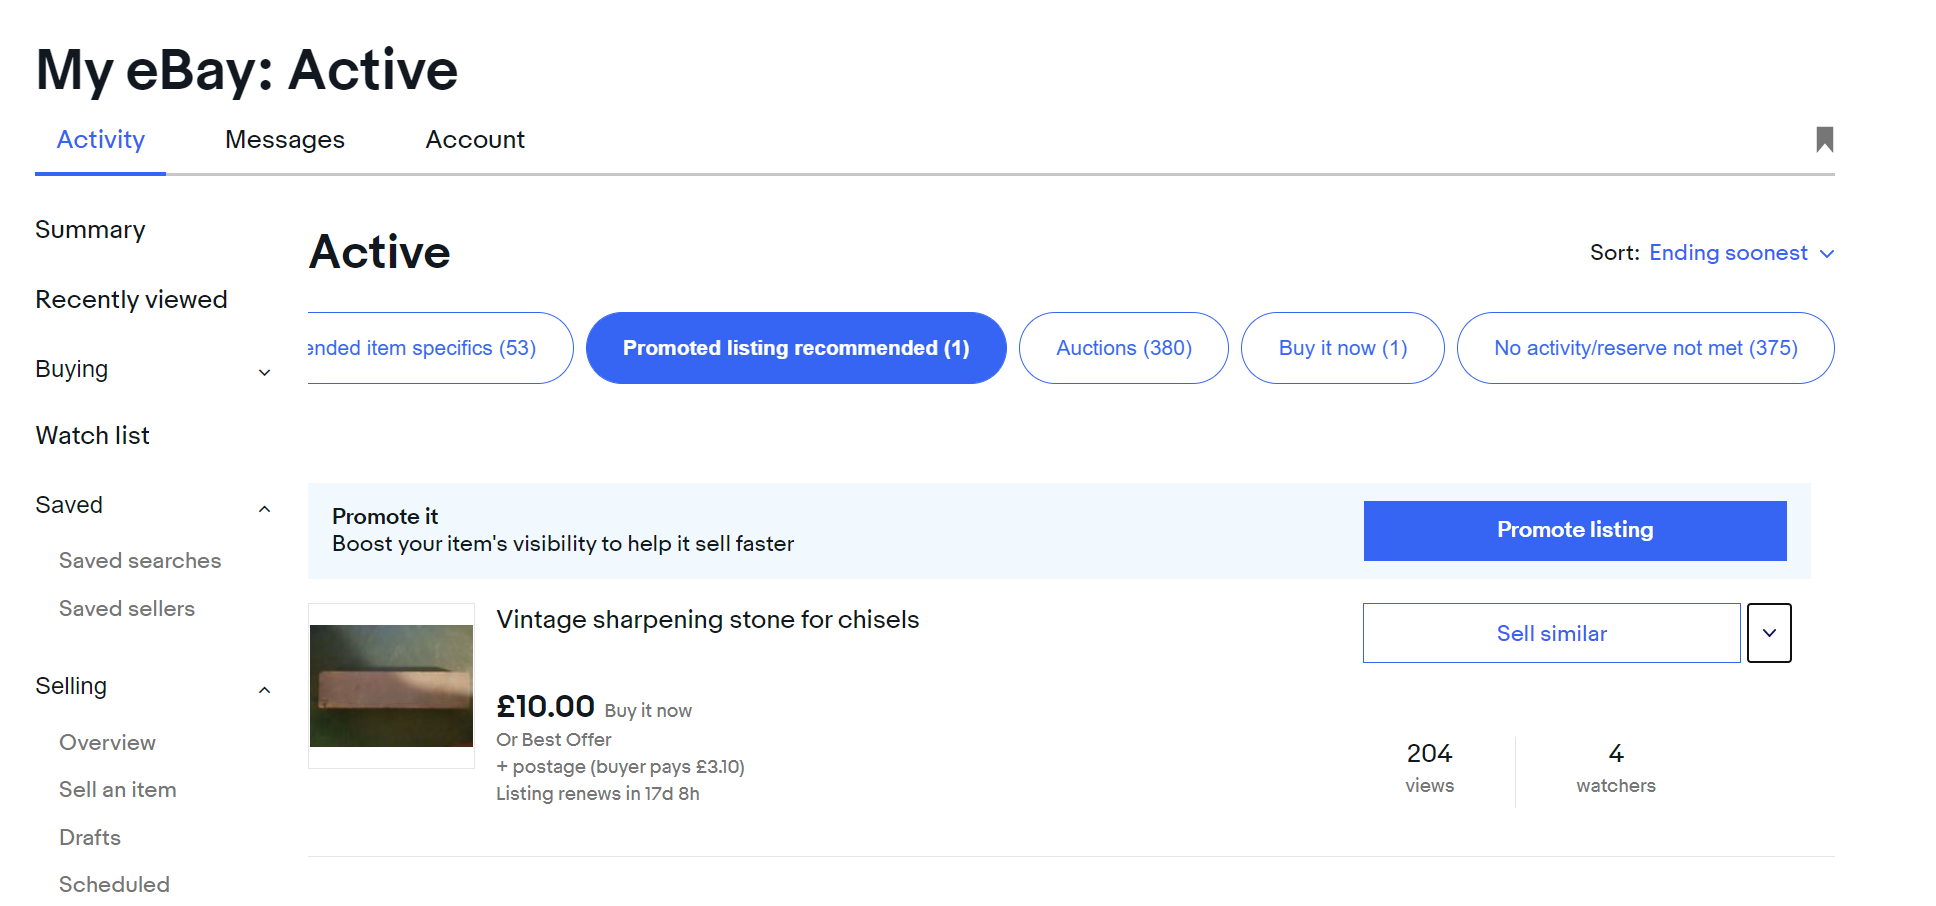Click the Promote listing button
The image size is (1936, 906).
tap(1574, 530)
